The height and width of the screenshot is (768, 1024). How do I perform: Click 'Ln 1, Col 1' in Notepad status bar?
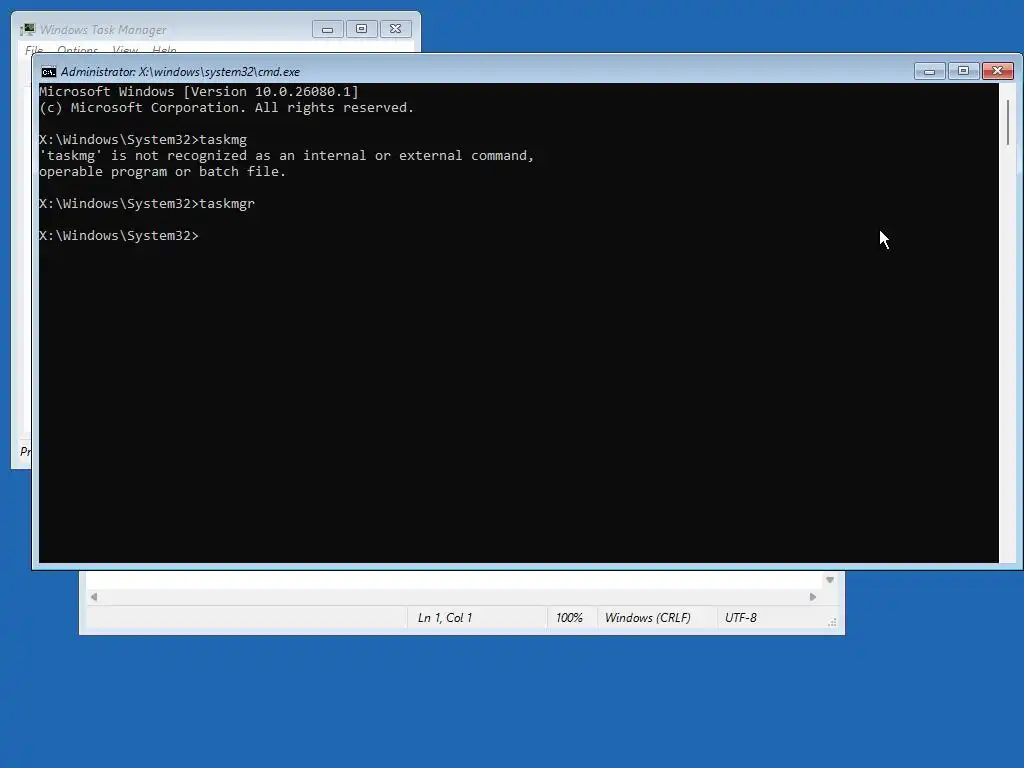point(445,618)
